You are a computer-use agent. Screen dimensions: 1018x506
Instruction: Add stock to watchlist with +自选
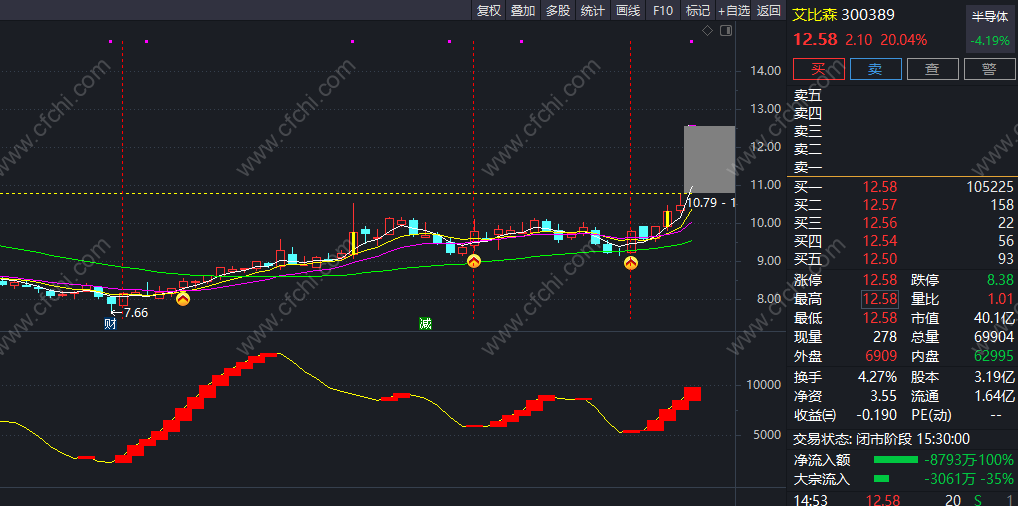[x=734, y=10]
